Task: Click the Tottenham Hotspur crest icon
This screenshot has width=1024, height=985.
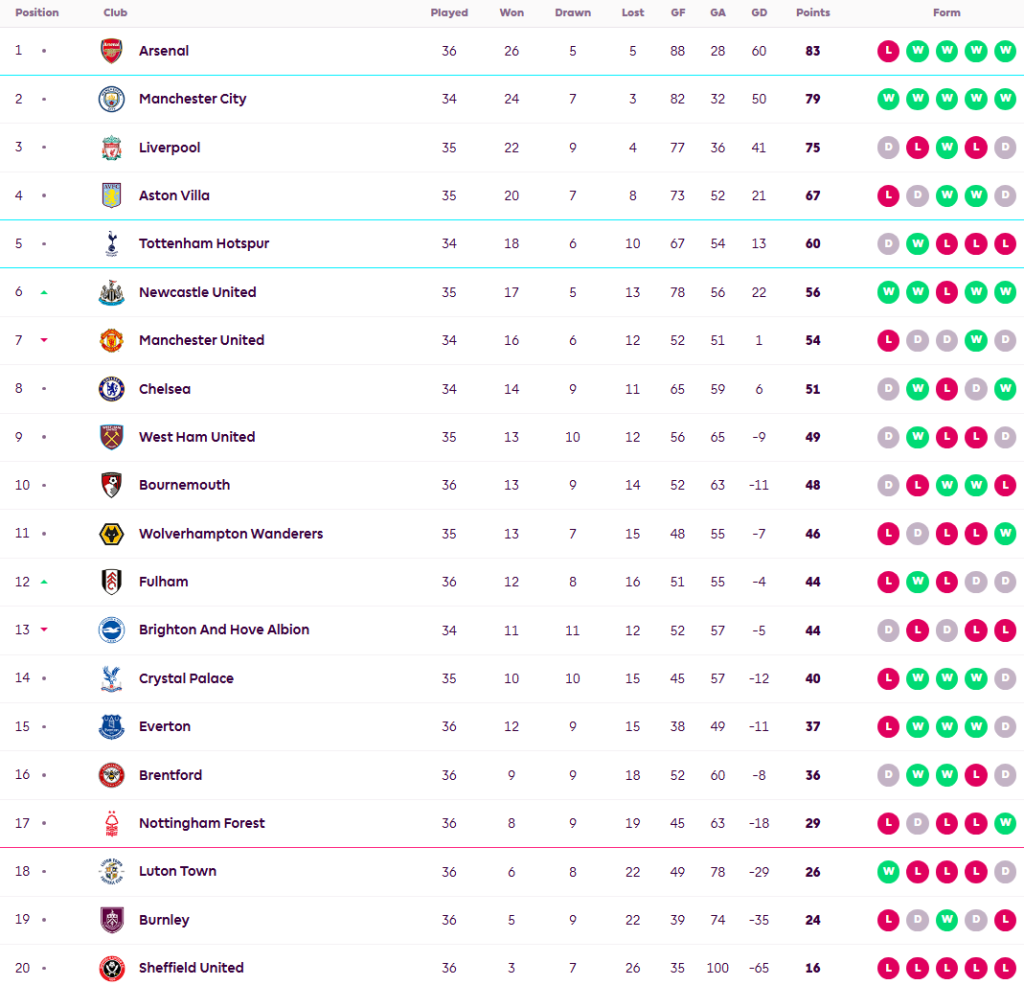Action: point(111,244)
